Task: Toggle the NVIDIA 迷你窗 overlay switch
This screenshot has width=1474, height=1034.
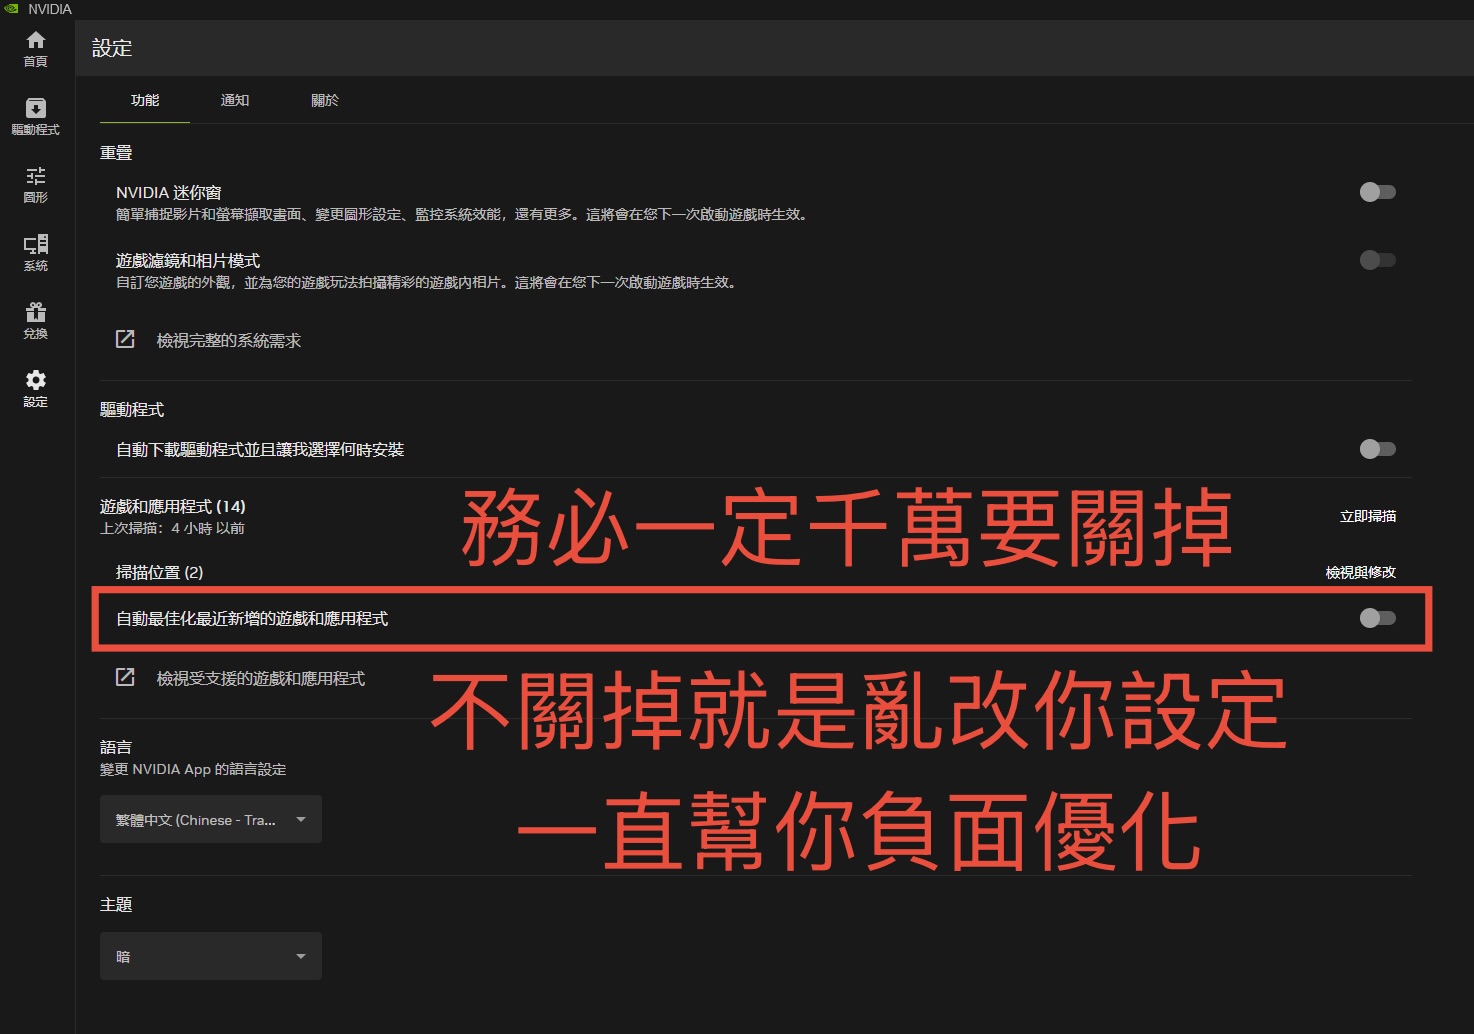Action: pos(1377,192)
